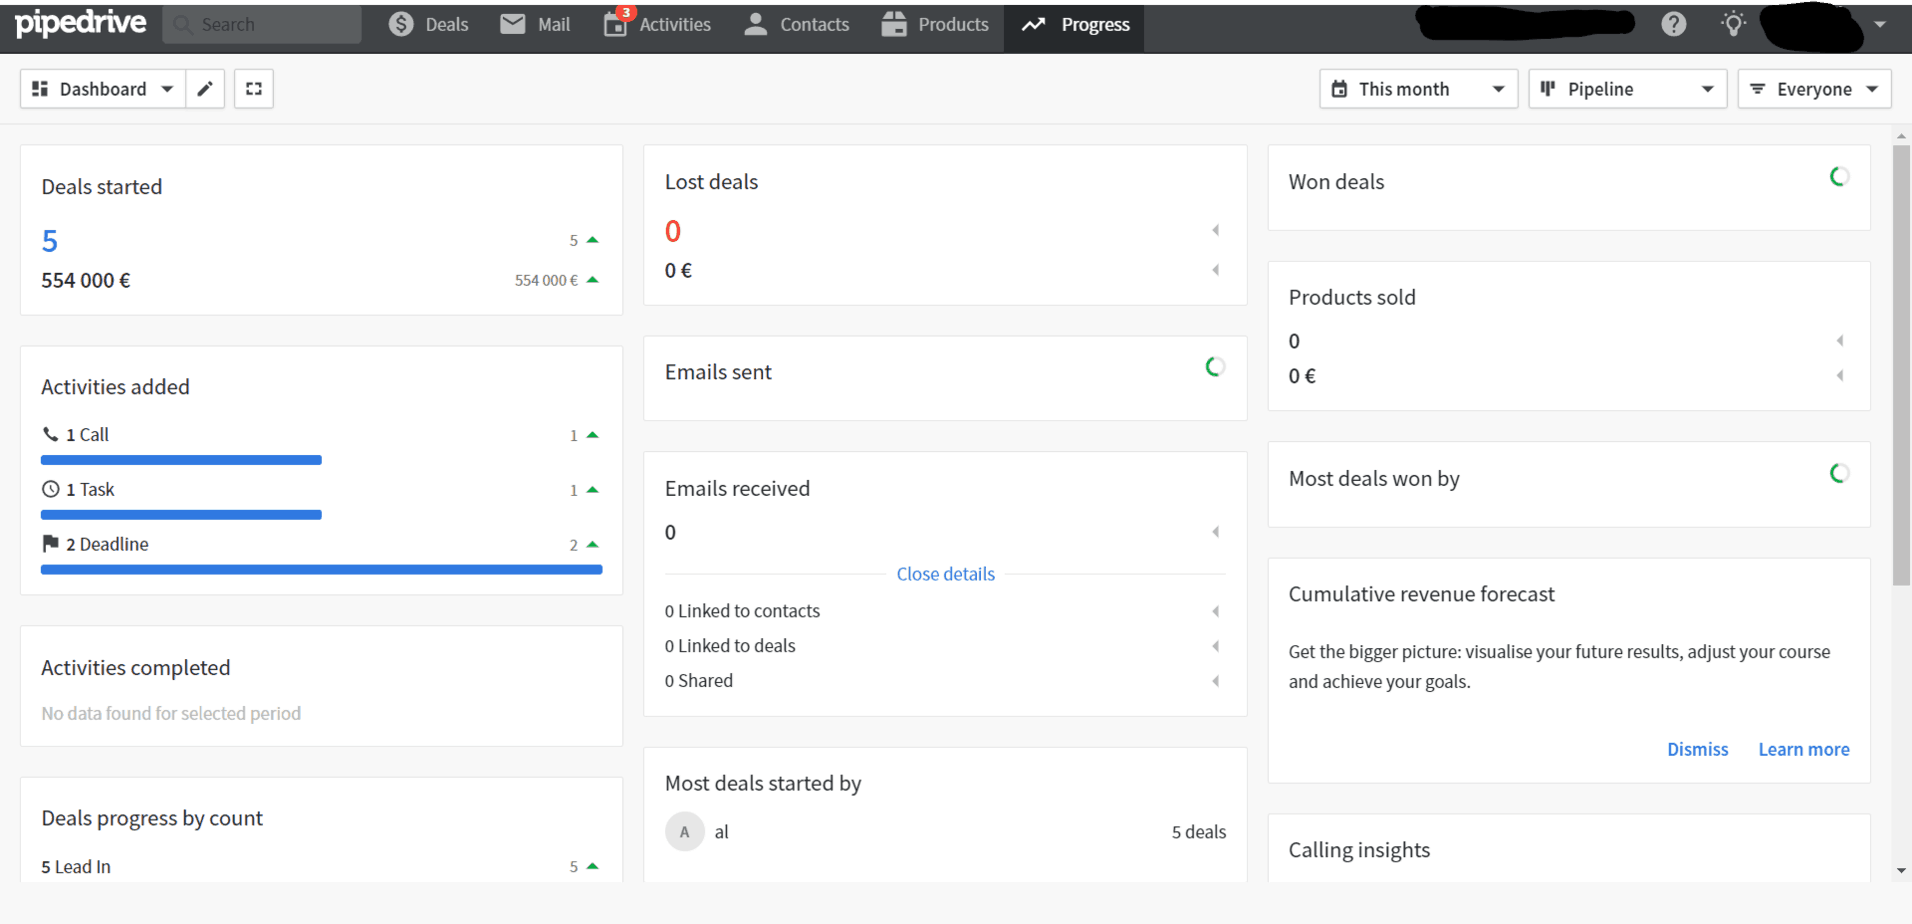The image size is (1912, 924).
Task: Open the Pipeline filter dropdown
Action: [1627, 89]
